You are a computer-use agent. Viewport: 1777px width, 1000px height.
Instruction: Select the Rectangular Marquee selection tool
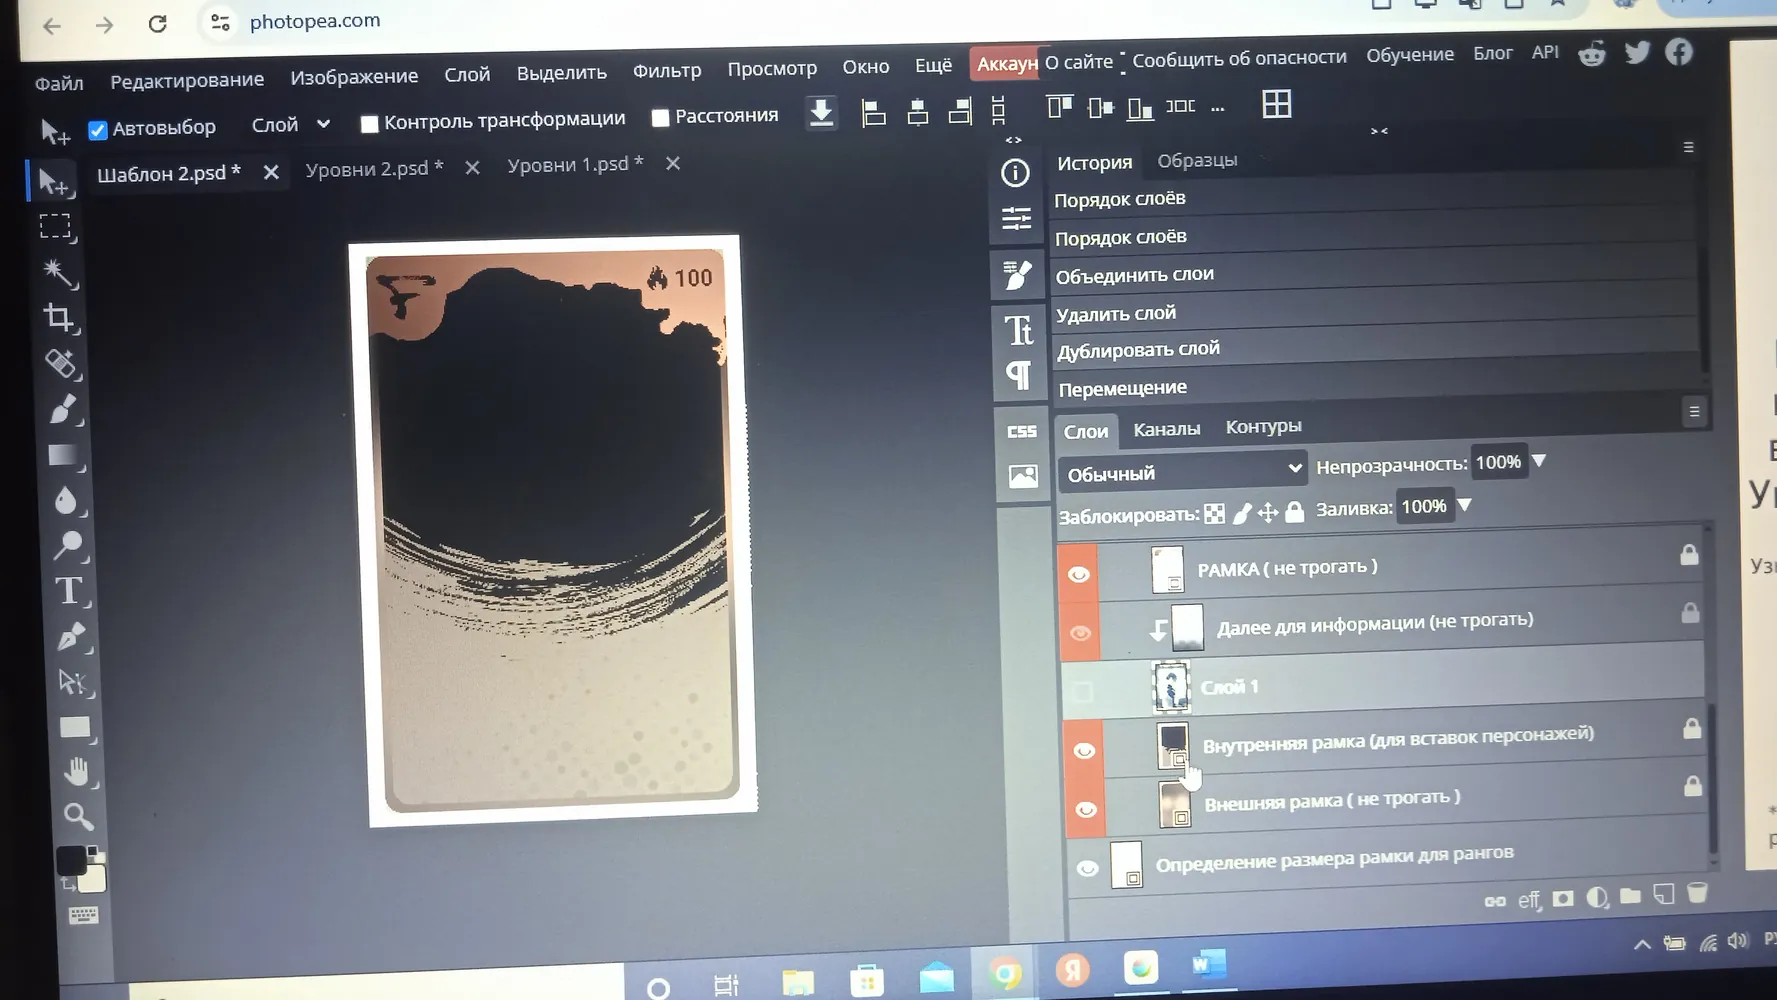pos(55,227)
